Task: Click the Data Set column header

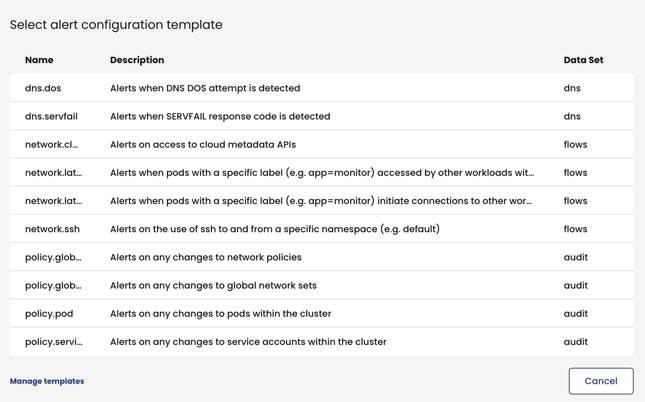Action: (x=583, y=60)
